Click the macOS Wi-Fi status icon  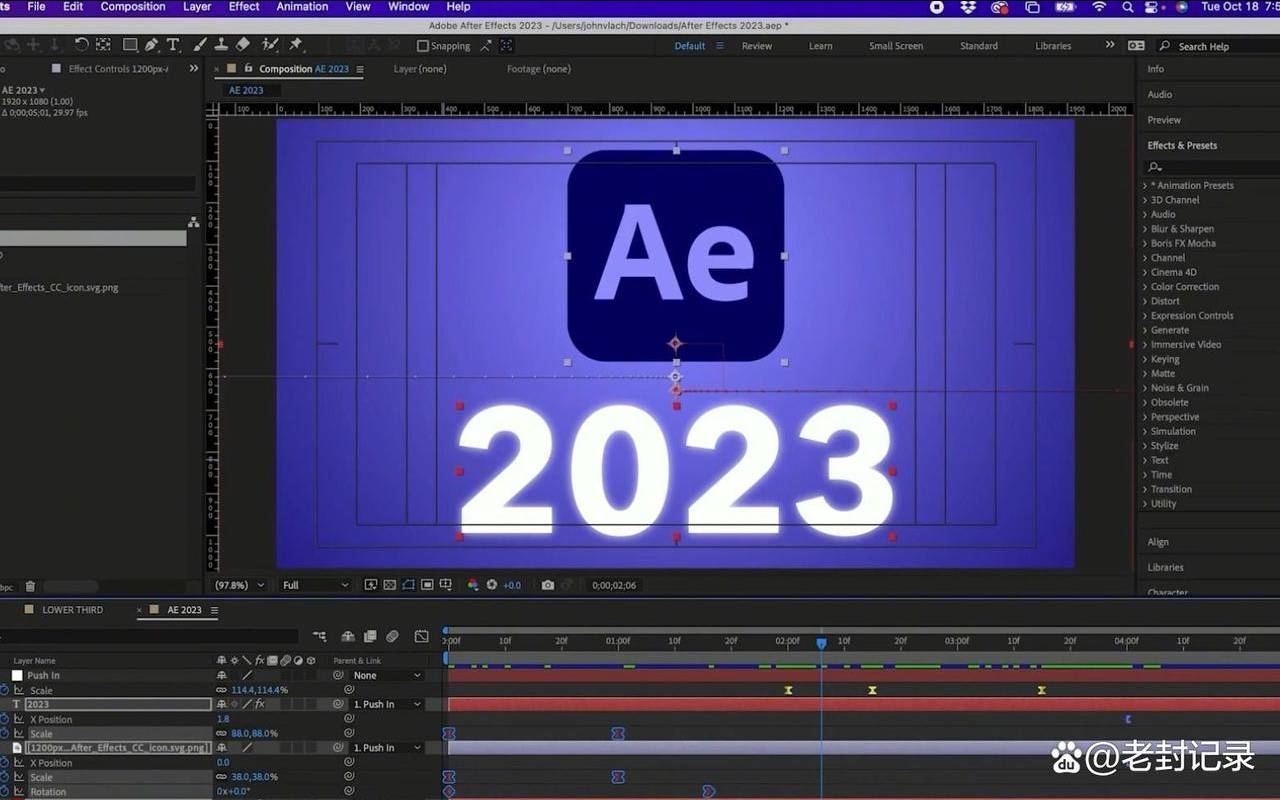pyautogui.click(x=1099, y=7)
